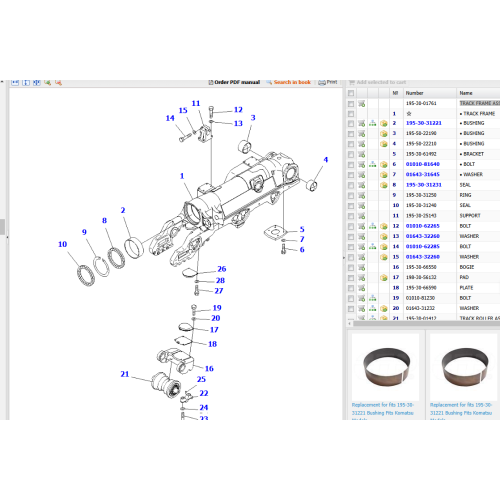Click the Print button

click(x=328, y=82)
